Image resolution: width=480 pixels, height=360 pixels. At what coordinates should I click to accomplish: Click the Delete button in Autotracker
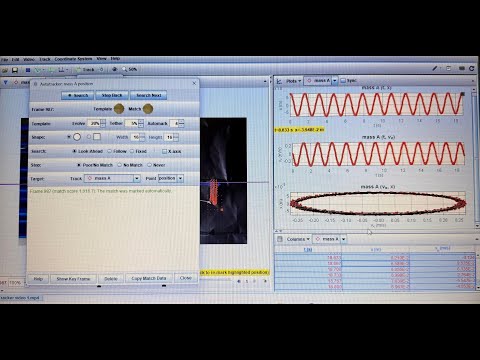[x=111, y=279]
